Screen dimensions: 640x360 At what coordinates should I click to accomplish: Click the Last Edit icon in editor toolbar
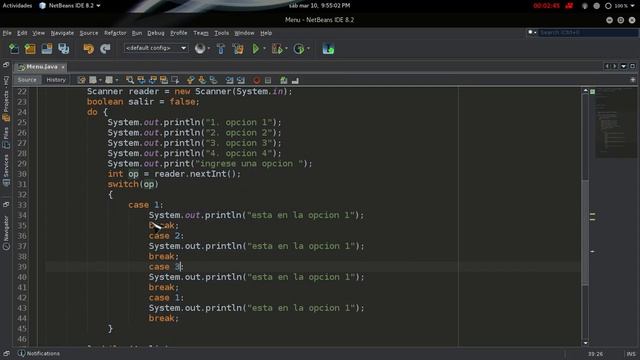pos(82,80)
